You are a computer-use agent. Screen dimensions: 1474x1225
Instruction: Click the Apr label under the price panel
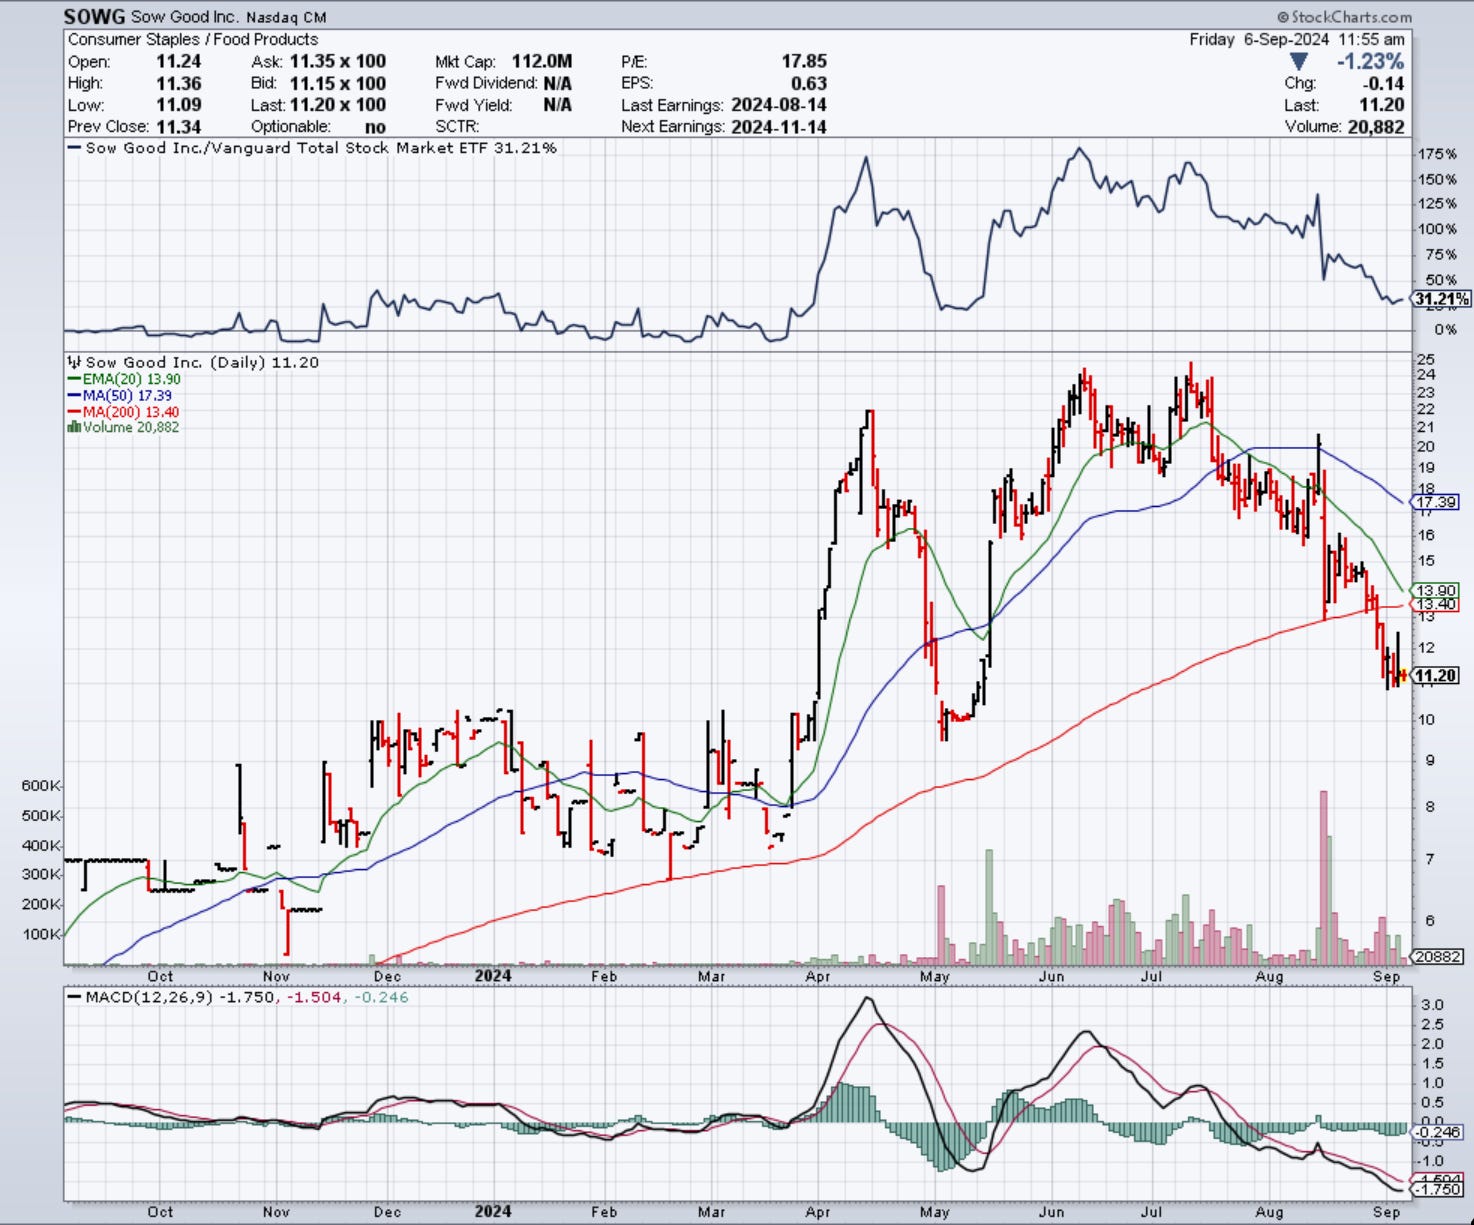[818, 976]
